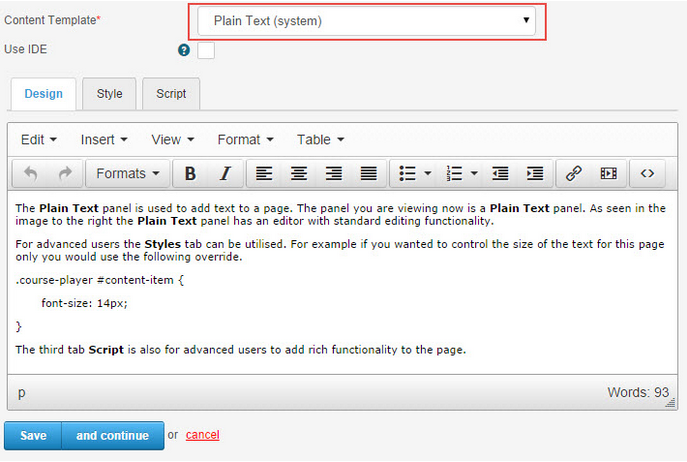Image resolution: width=687 pixels, height=462 pixels.
Task: Click the cancel link
Action: (202, 435)
